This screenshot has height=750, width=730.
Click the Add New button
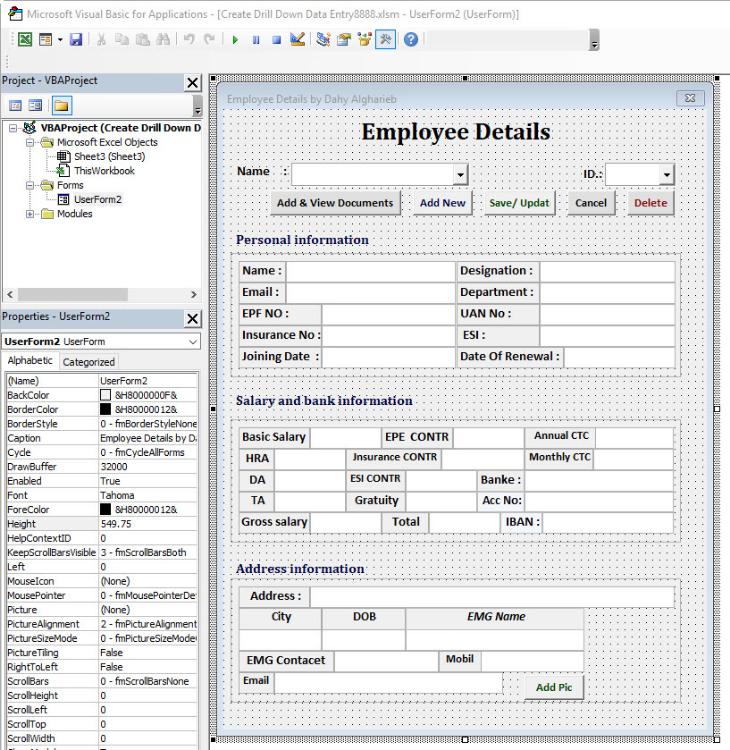pyautogui.click(x=442, y=203)
